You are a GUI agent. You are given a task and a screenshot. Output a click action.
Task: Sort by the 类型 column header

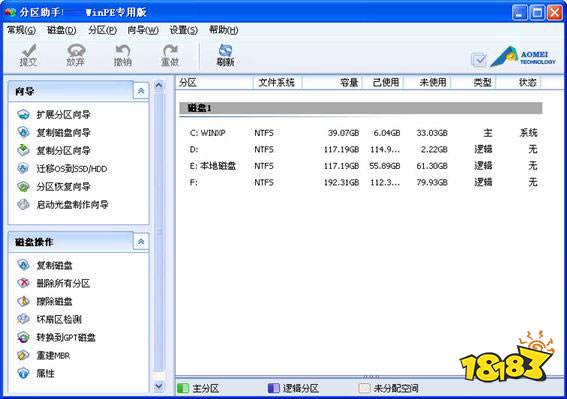tap(473, 83)
